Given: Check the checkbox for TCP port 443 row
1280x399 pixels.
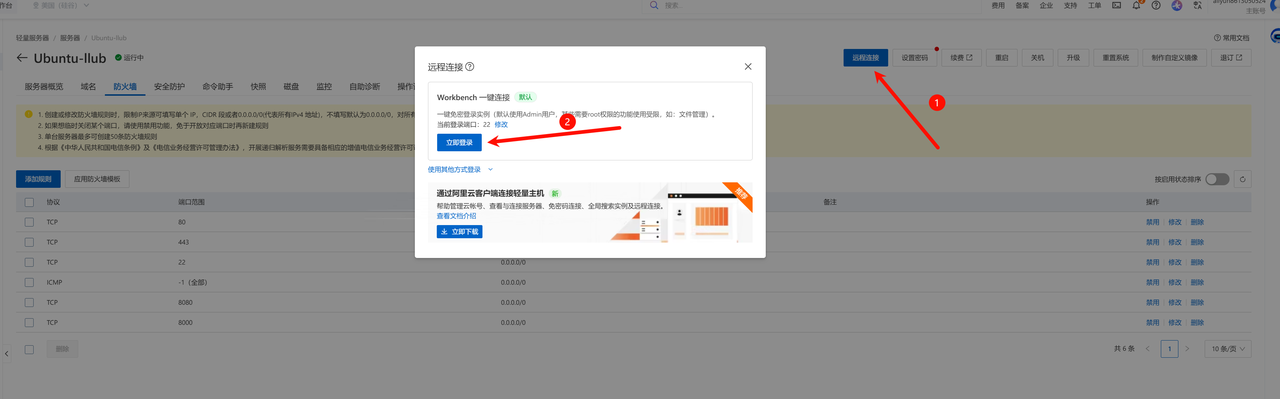Looking at the screenshot, I should [x=30, y=242].
